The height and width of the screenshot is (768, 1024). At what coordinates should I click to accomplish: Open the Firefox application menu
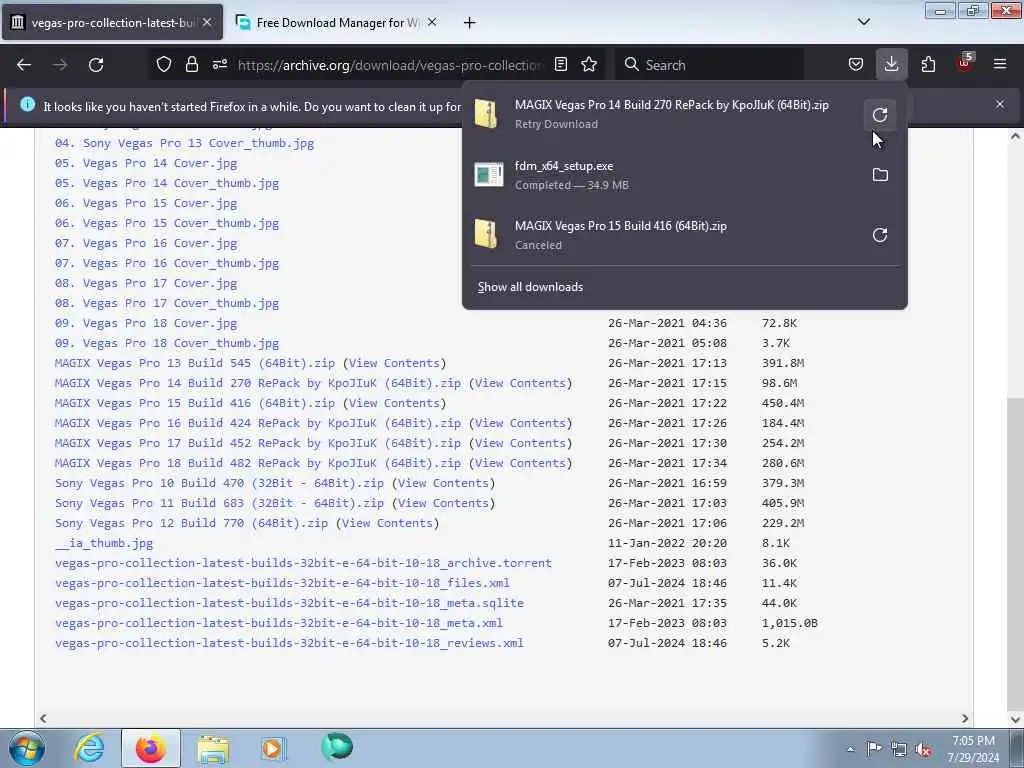click(1000, 65)
